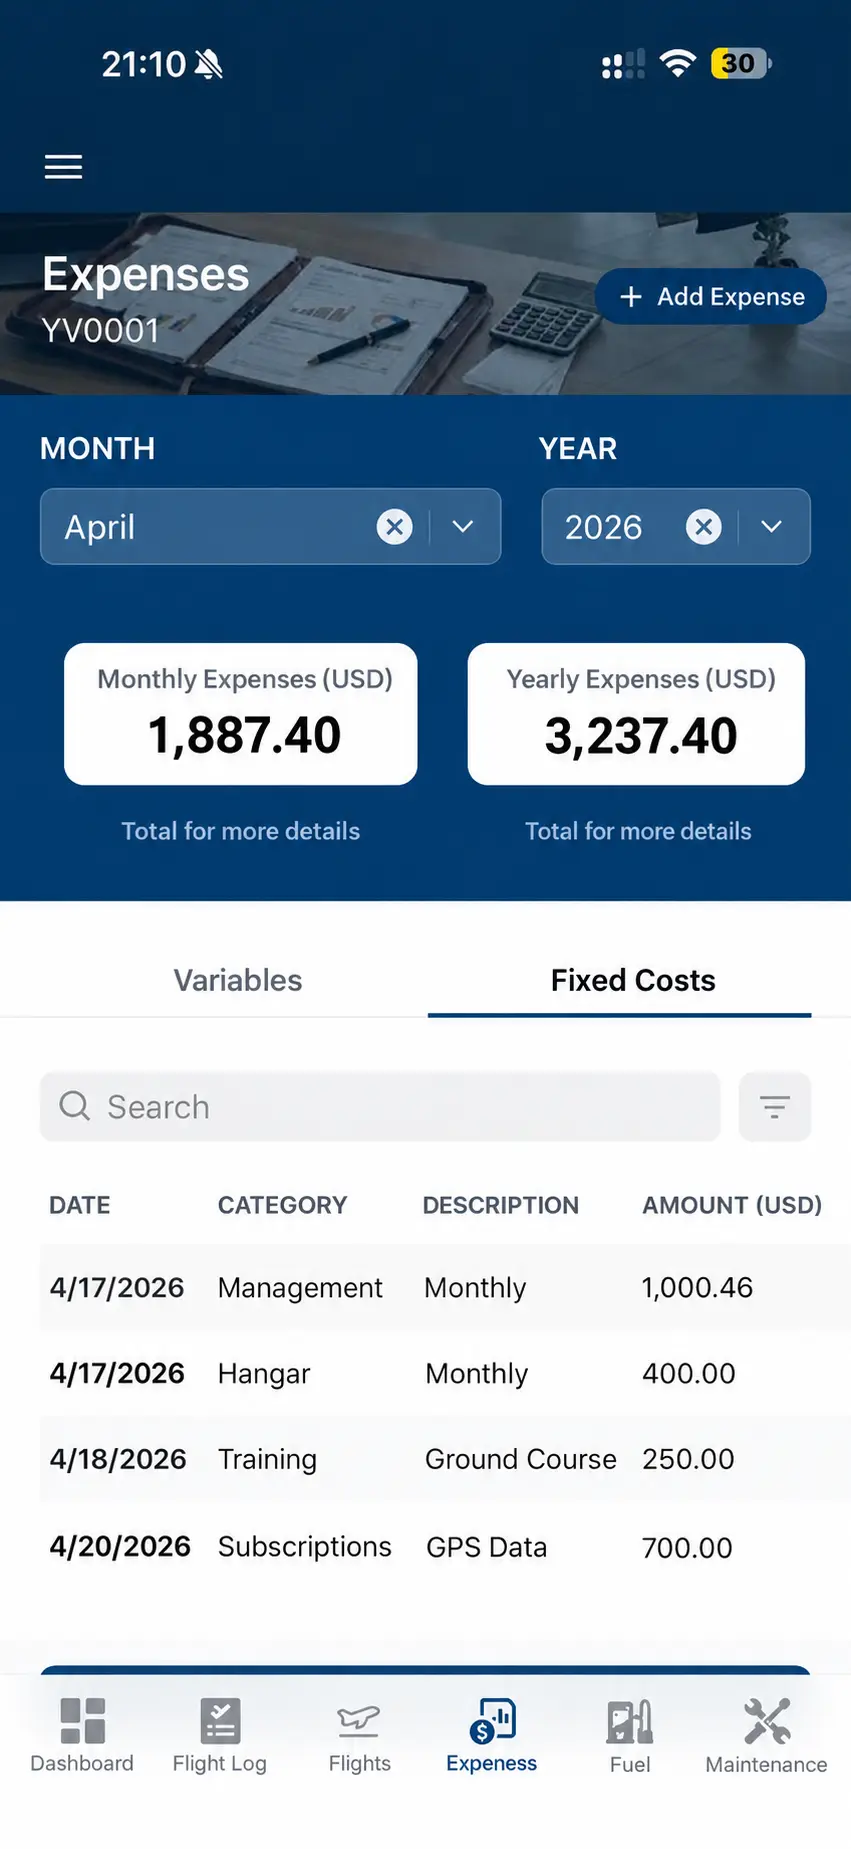Click the search magnifier icon
851x1849 pixels.
coord(74,1106)
